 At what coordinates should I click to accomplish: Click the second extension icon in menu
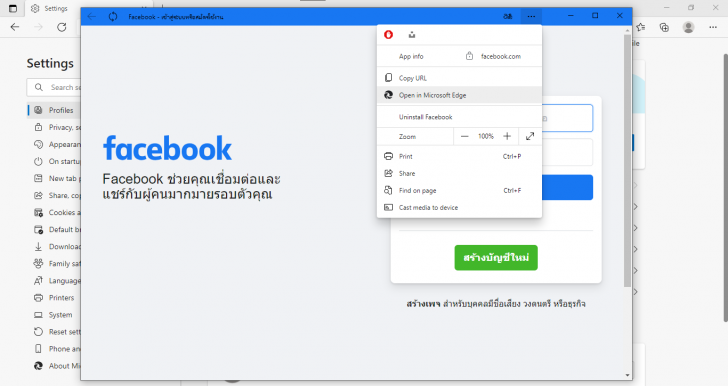[412, 34]
